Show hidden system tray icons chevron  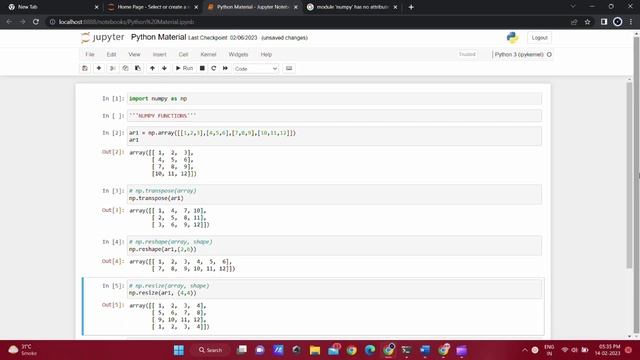[x=524, y=350]
